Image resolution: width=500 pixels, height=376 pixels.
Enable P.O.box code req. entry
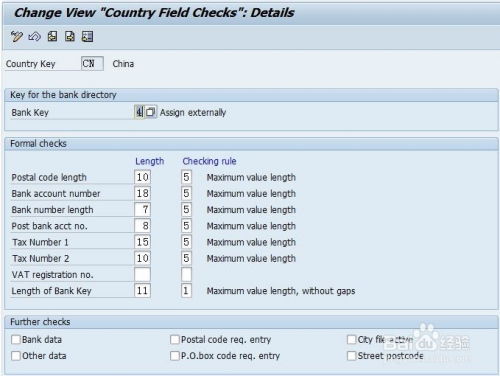pos(175,356)
